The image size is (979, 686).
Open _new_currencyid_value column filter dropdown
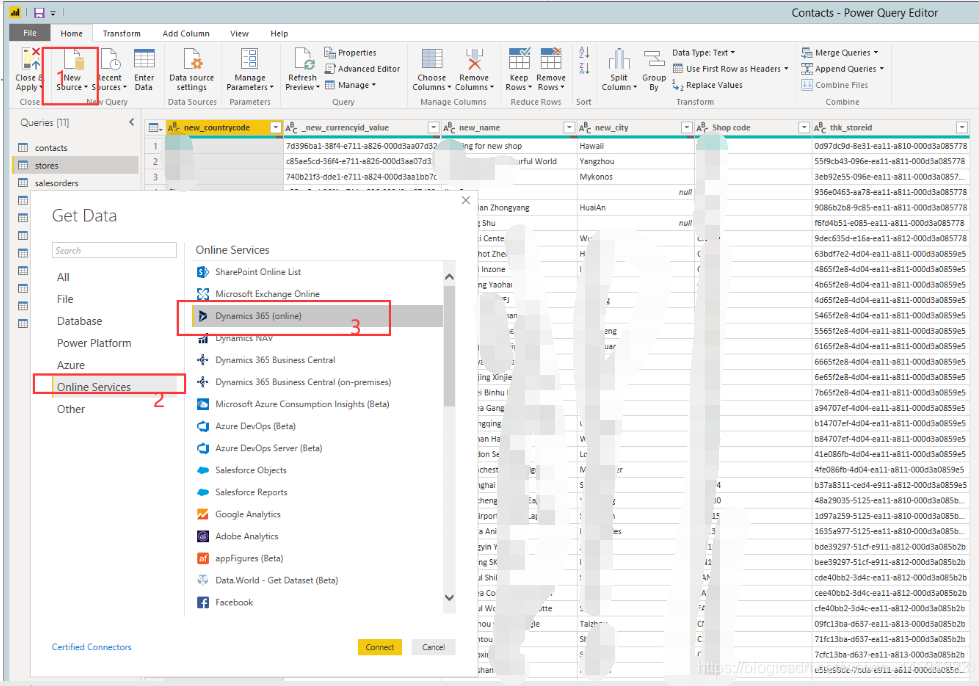(x=433, y=127)
